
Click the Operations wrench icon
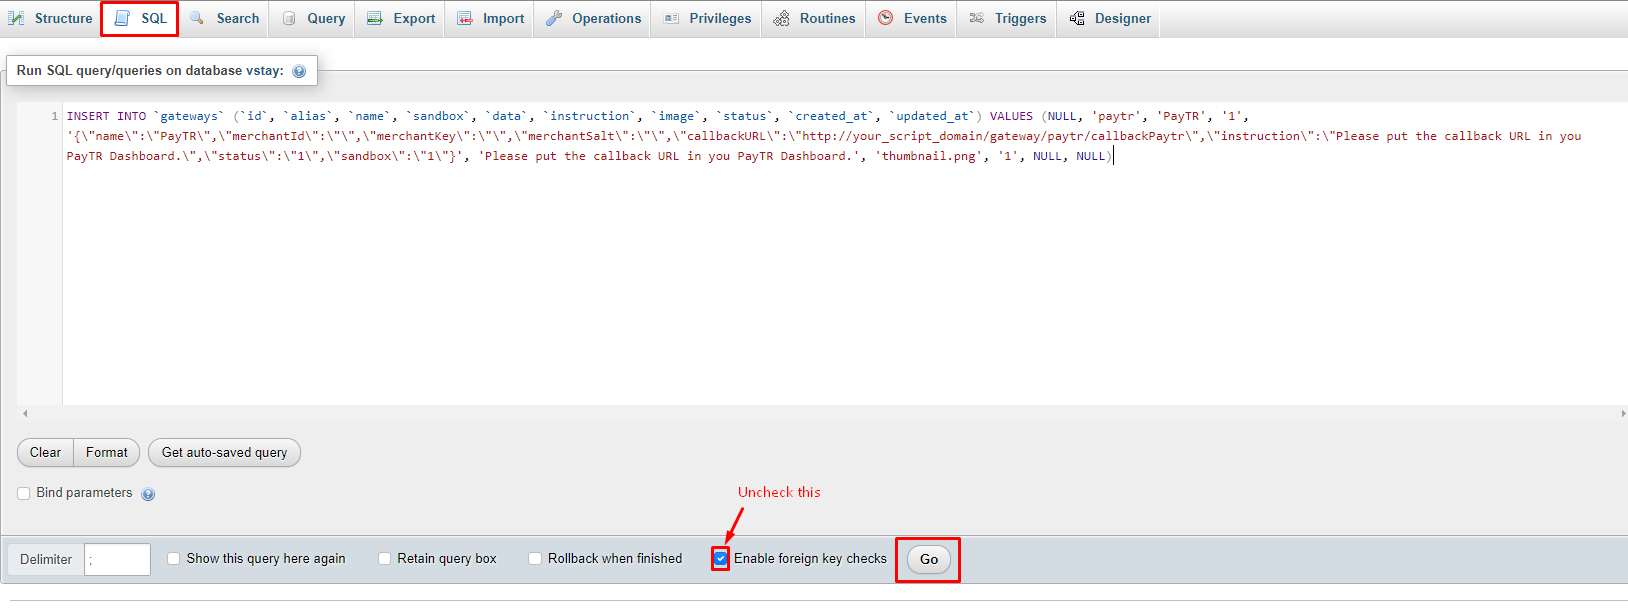click(553, 19)
